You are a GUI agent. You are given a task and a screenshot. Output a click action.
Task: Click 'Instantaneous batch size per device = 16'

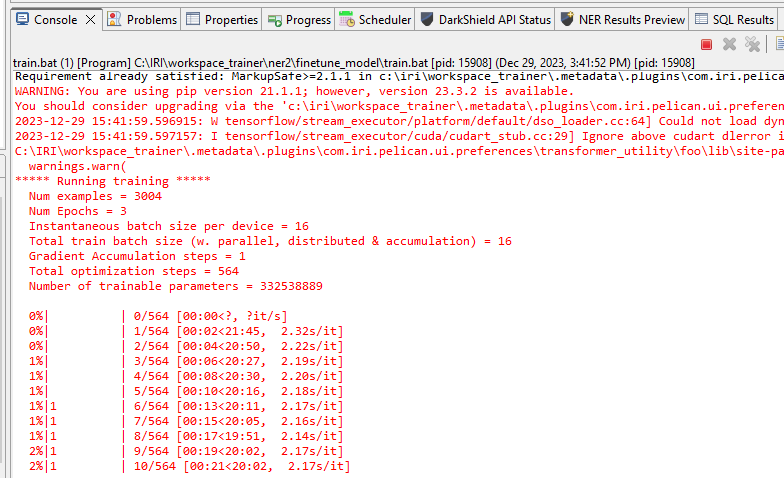[x=168, y=226]
